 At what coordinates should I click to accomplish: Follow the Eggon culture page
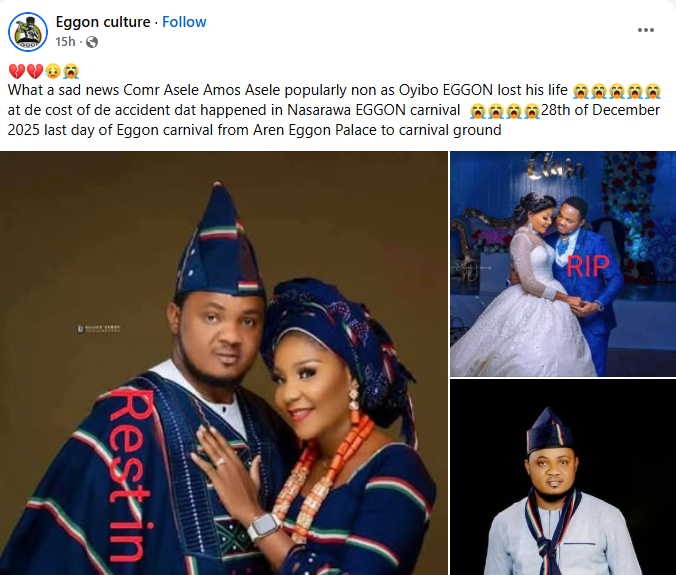(184, 22)
